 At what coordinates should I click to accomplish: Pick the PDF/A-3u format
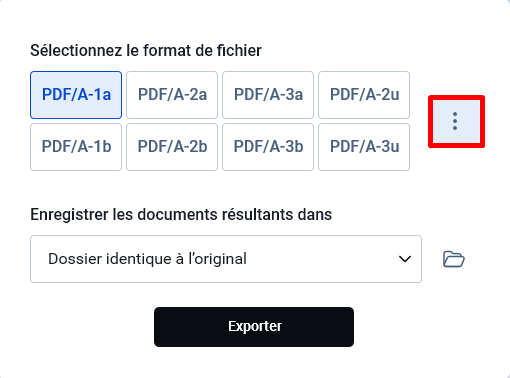(x=364, y=147)
